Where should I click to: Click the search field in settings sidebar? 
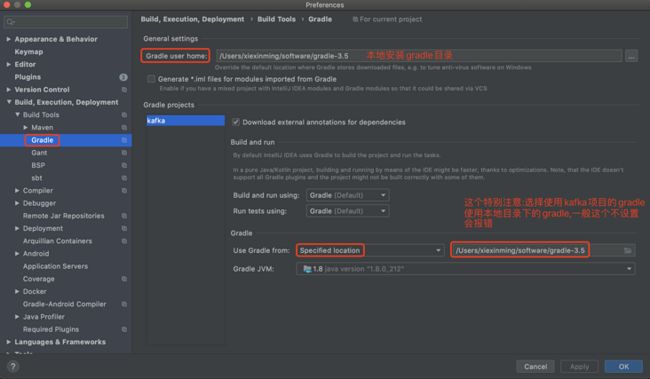click(x=66, y=22)
